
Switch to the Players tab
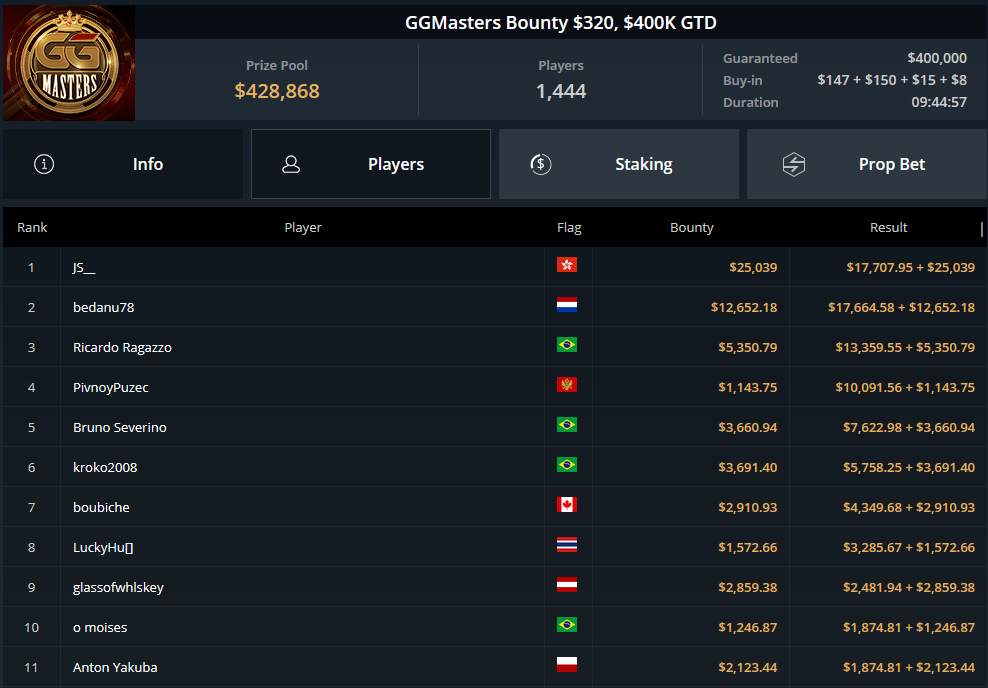(x=370, y=164)
